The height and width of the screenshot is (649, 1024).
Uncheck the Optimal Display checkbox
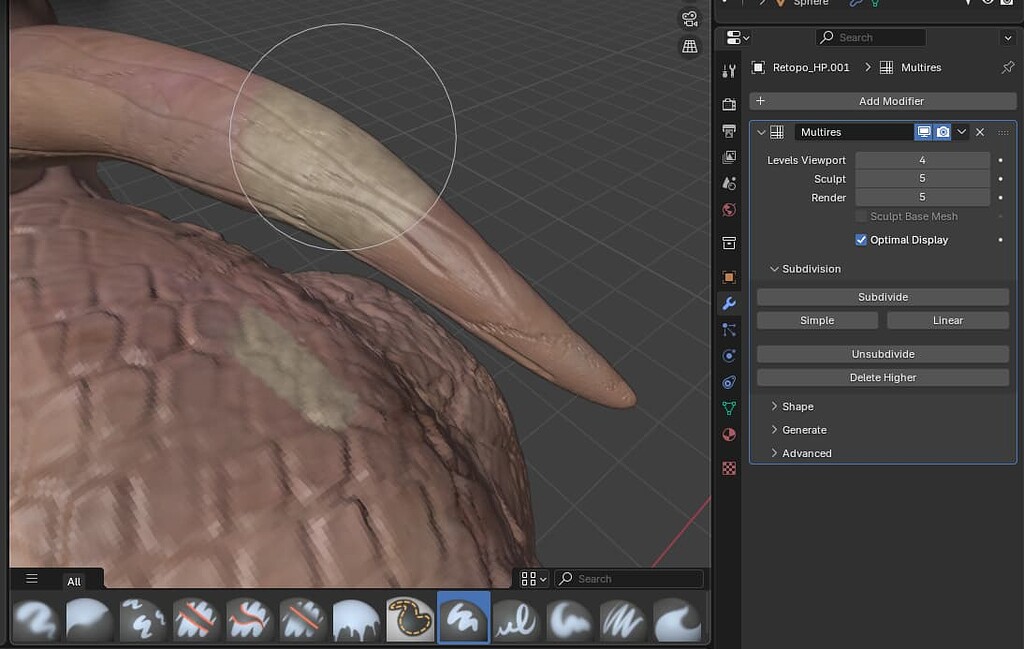[861, 240]
